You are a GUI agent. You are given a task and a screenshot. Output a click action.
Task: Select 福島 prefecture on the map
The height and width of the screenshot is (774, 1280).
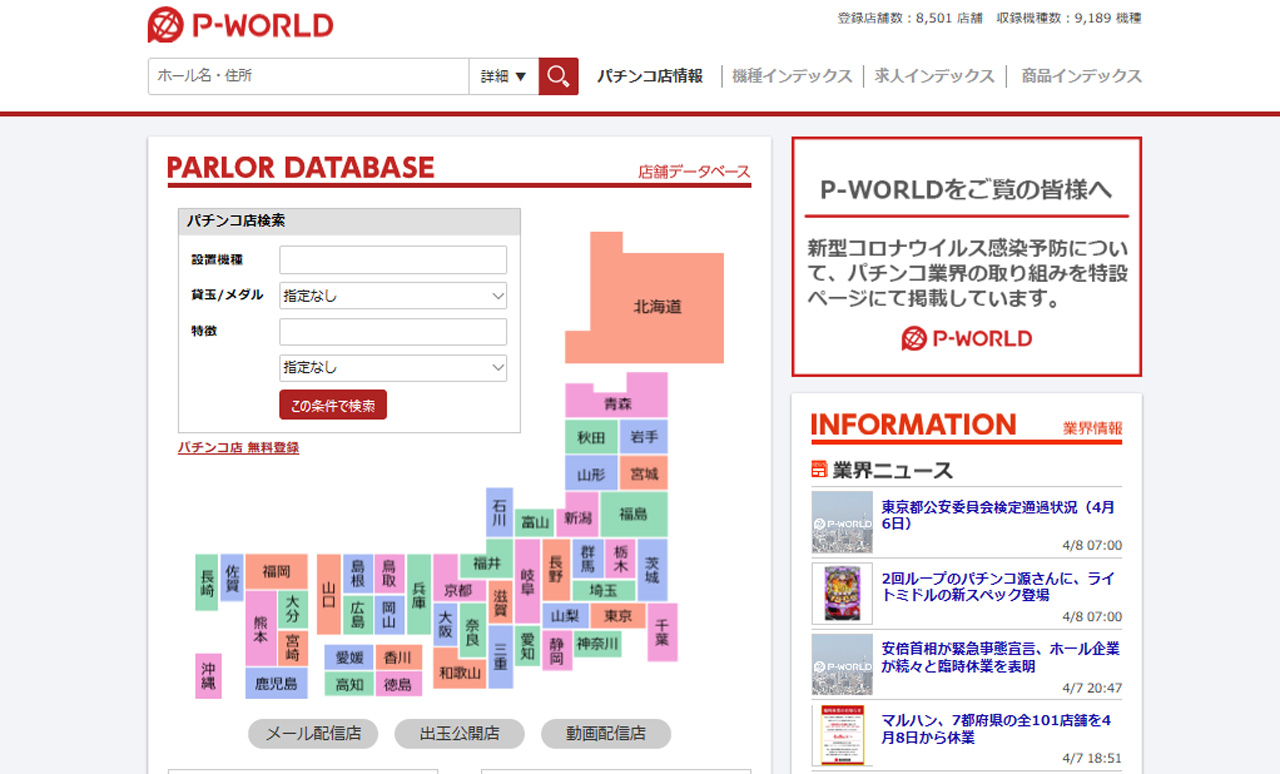click(x=633, y=514)
